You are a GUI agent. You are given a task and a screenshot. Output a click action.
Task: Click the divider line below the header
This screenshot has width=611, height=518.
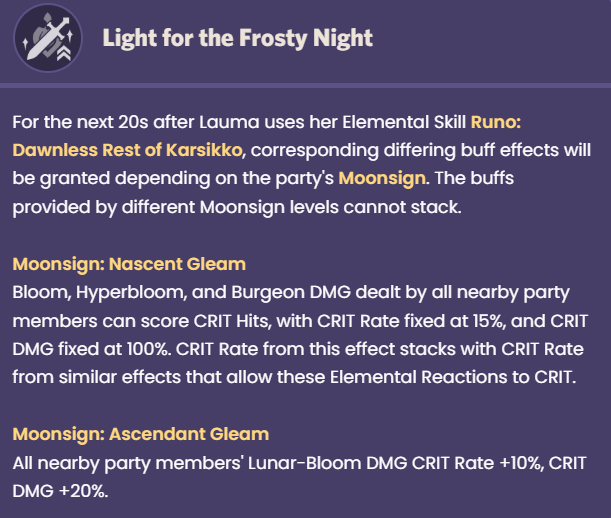(x=306, y=85)
